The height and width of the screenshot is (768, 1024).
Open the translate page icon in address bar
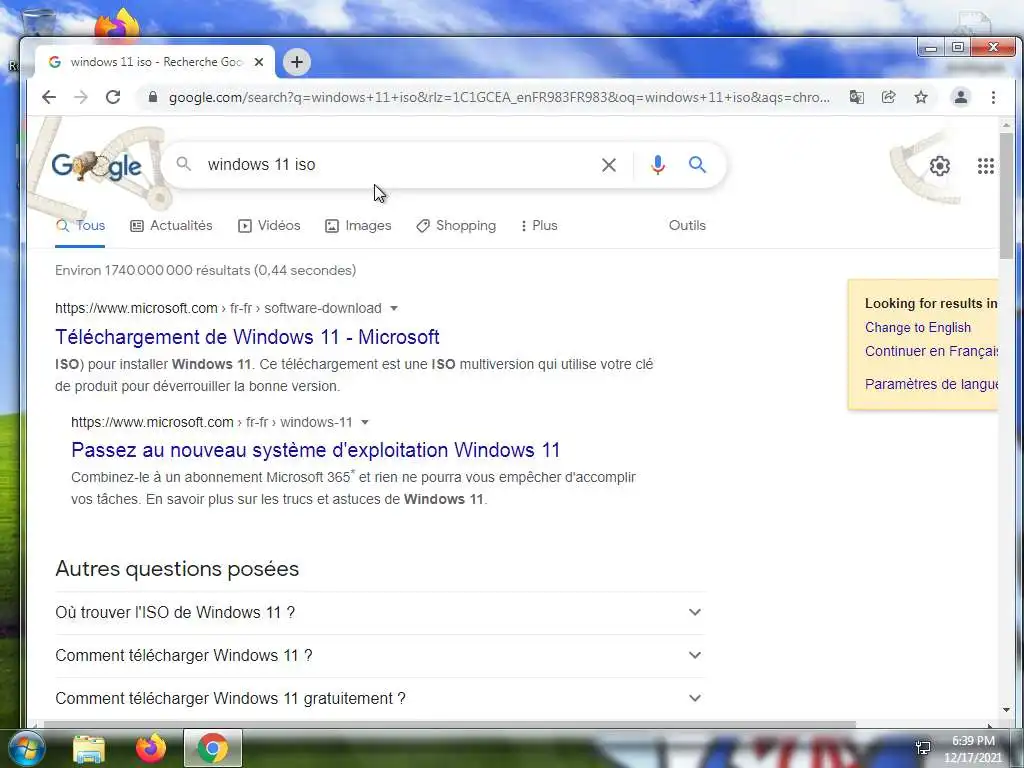pyautogui.click(x=856, y=97)
